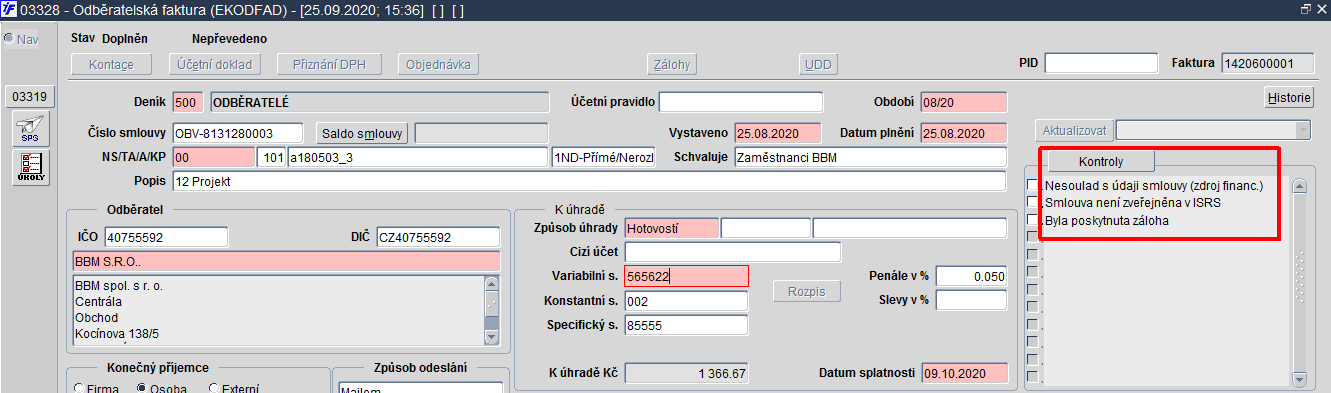Click the Popis field 12 Projekt

(588, 181)
